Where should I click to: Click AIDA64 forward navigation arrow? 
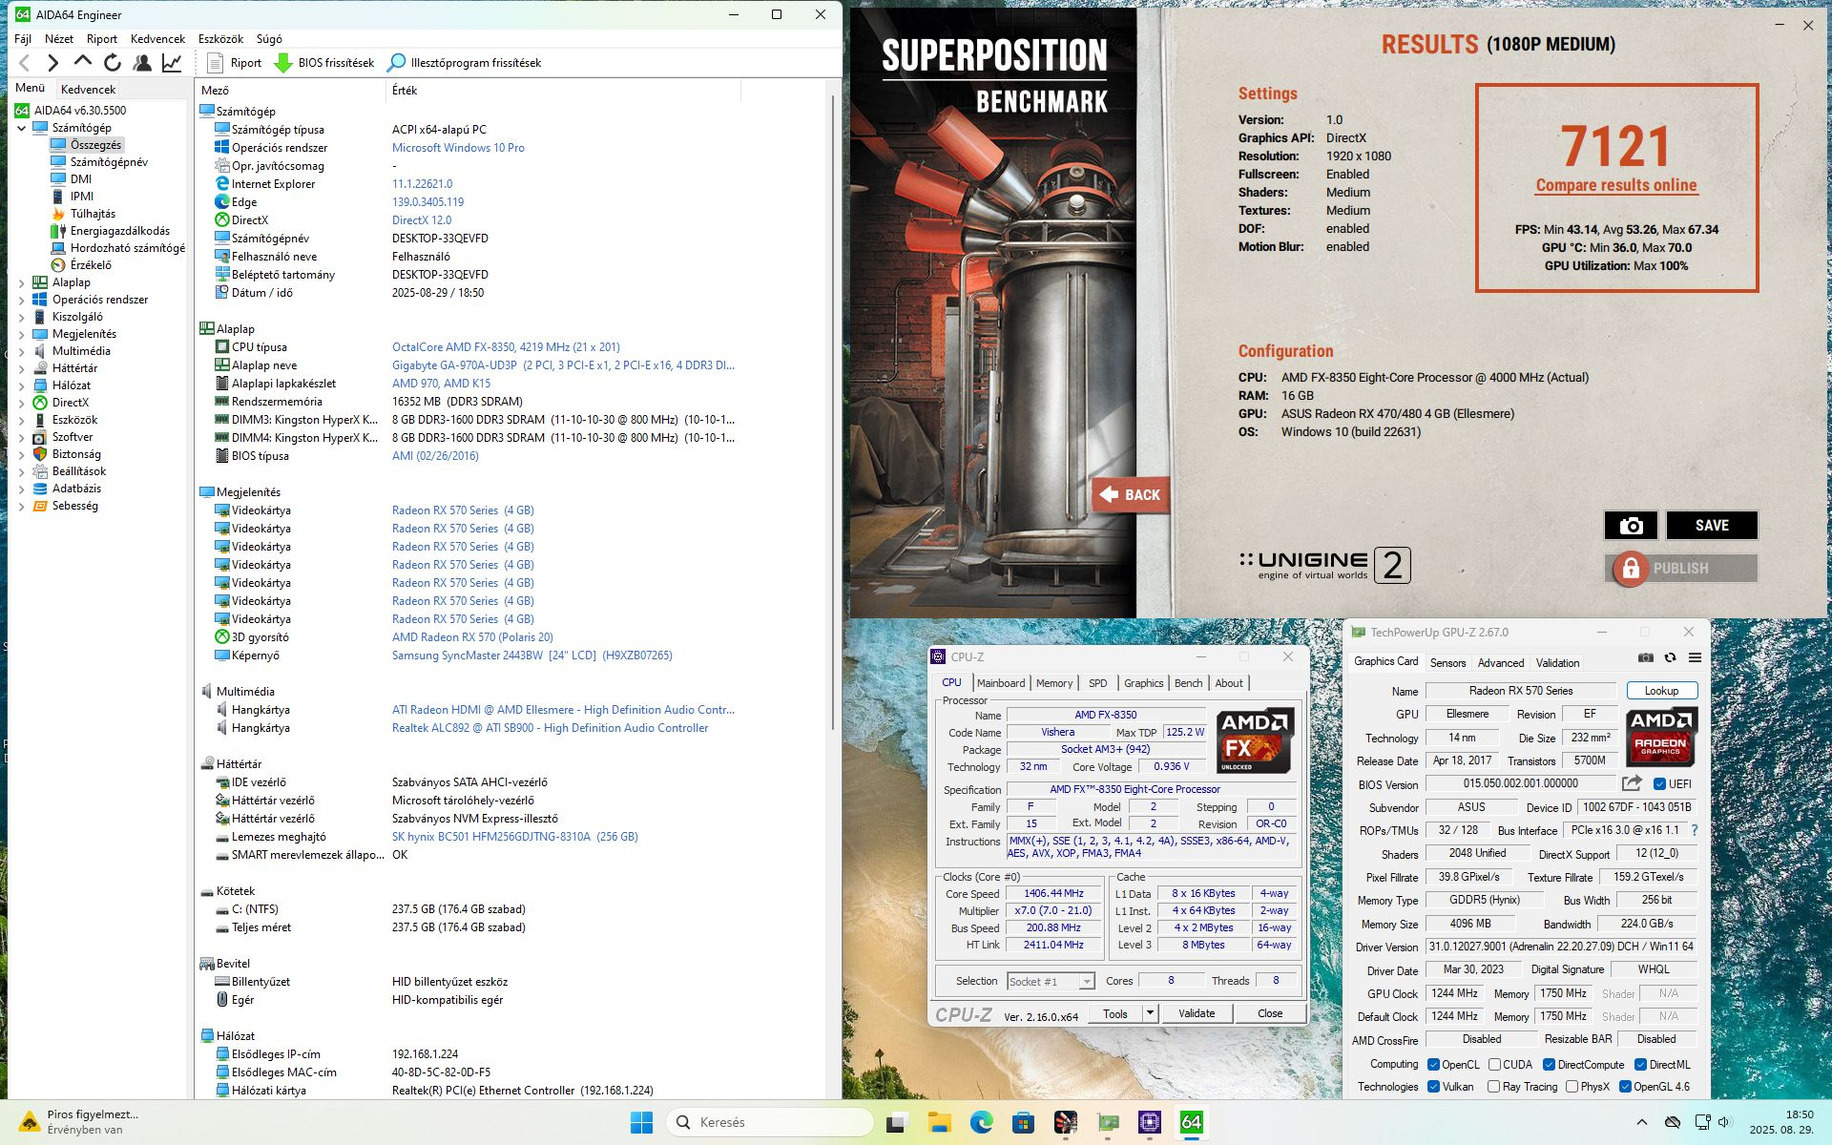coord(53,63)
